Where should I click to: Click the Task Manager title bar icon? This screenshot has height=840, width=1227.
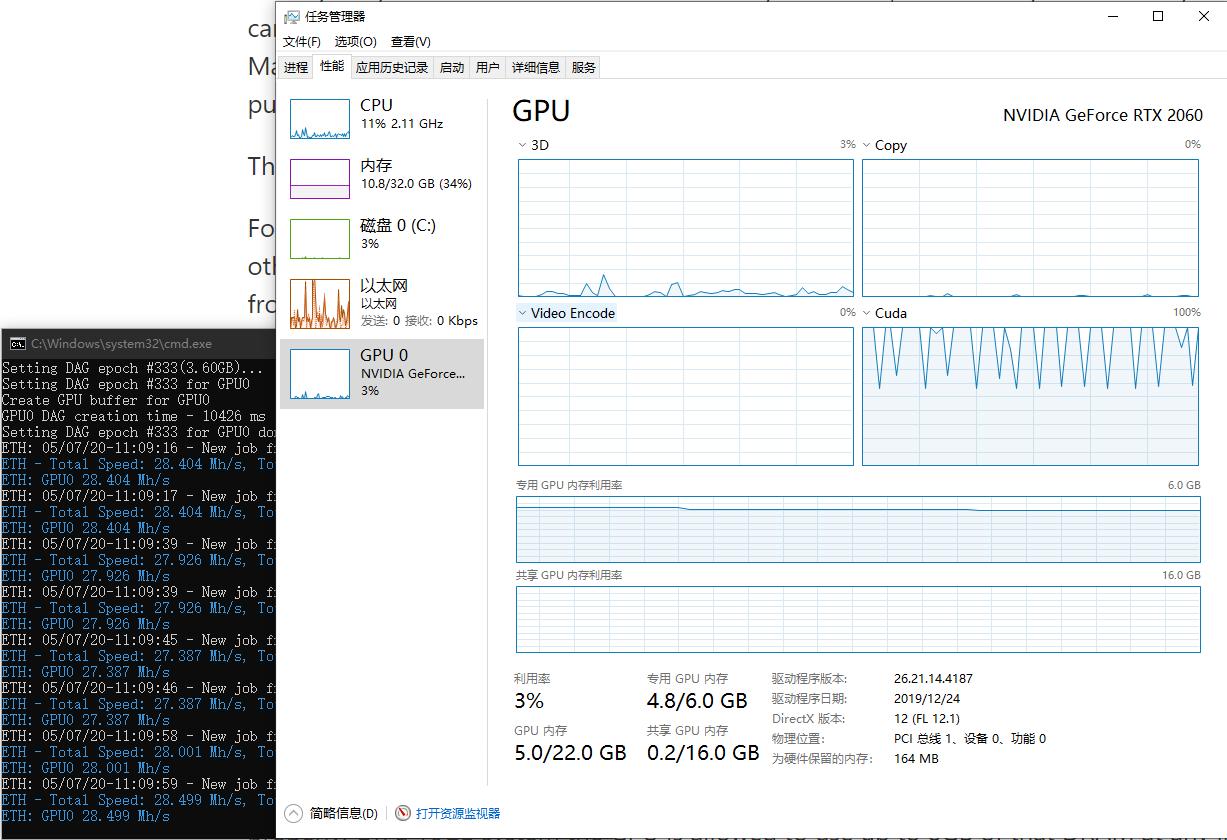tap(291, 16)
